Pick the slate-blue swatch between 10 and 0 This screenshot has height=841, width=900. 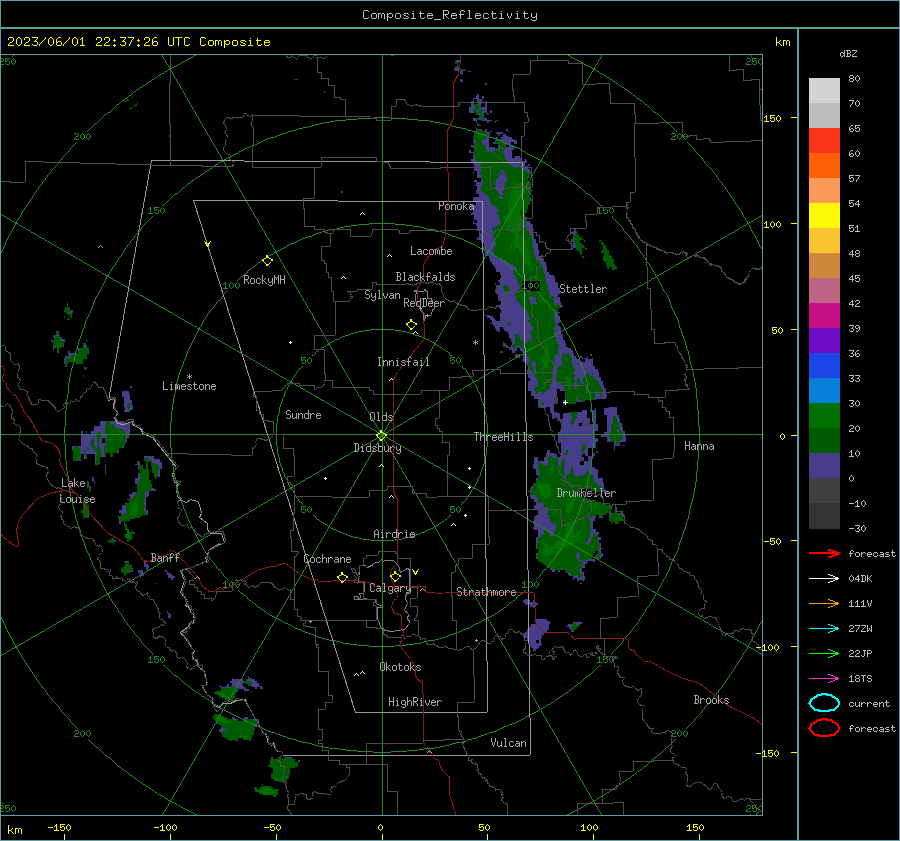coord(824,466)
